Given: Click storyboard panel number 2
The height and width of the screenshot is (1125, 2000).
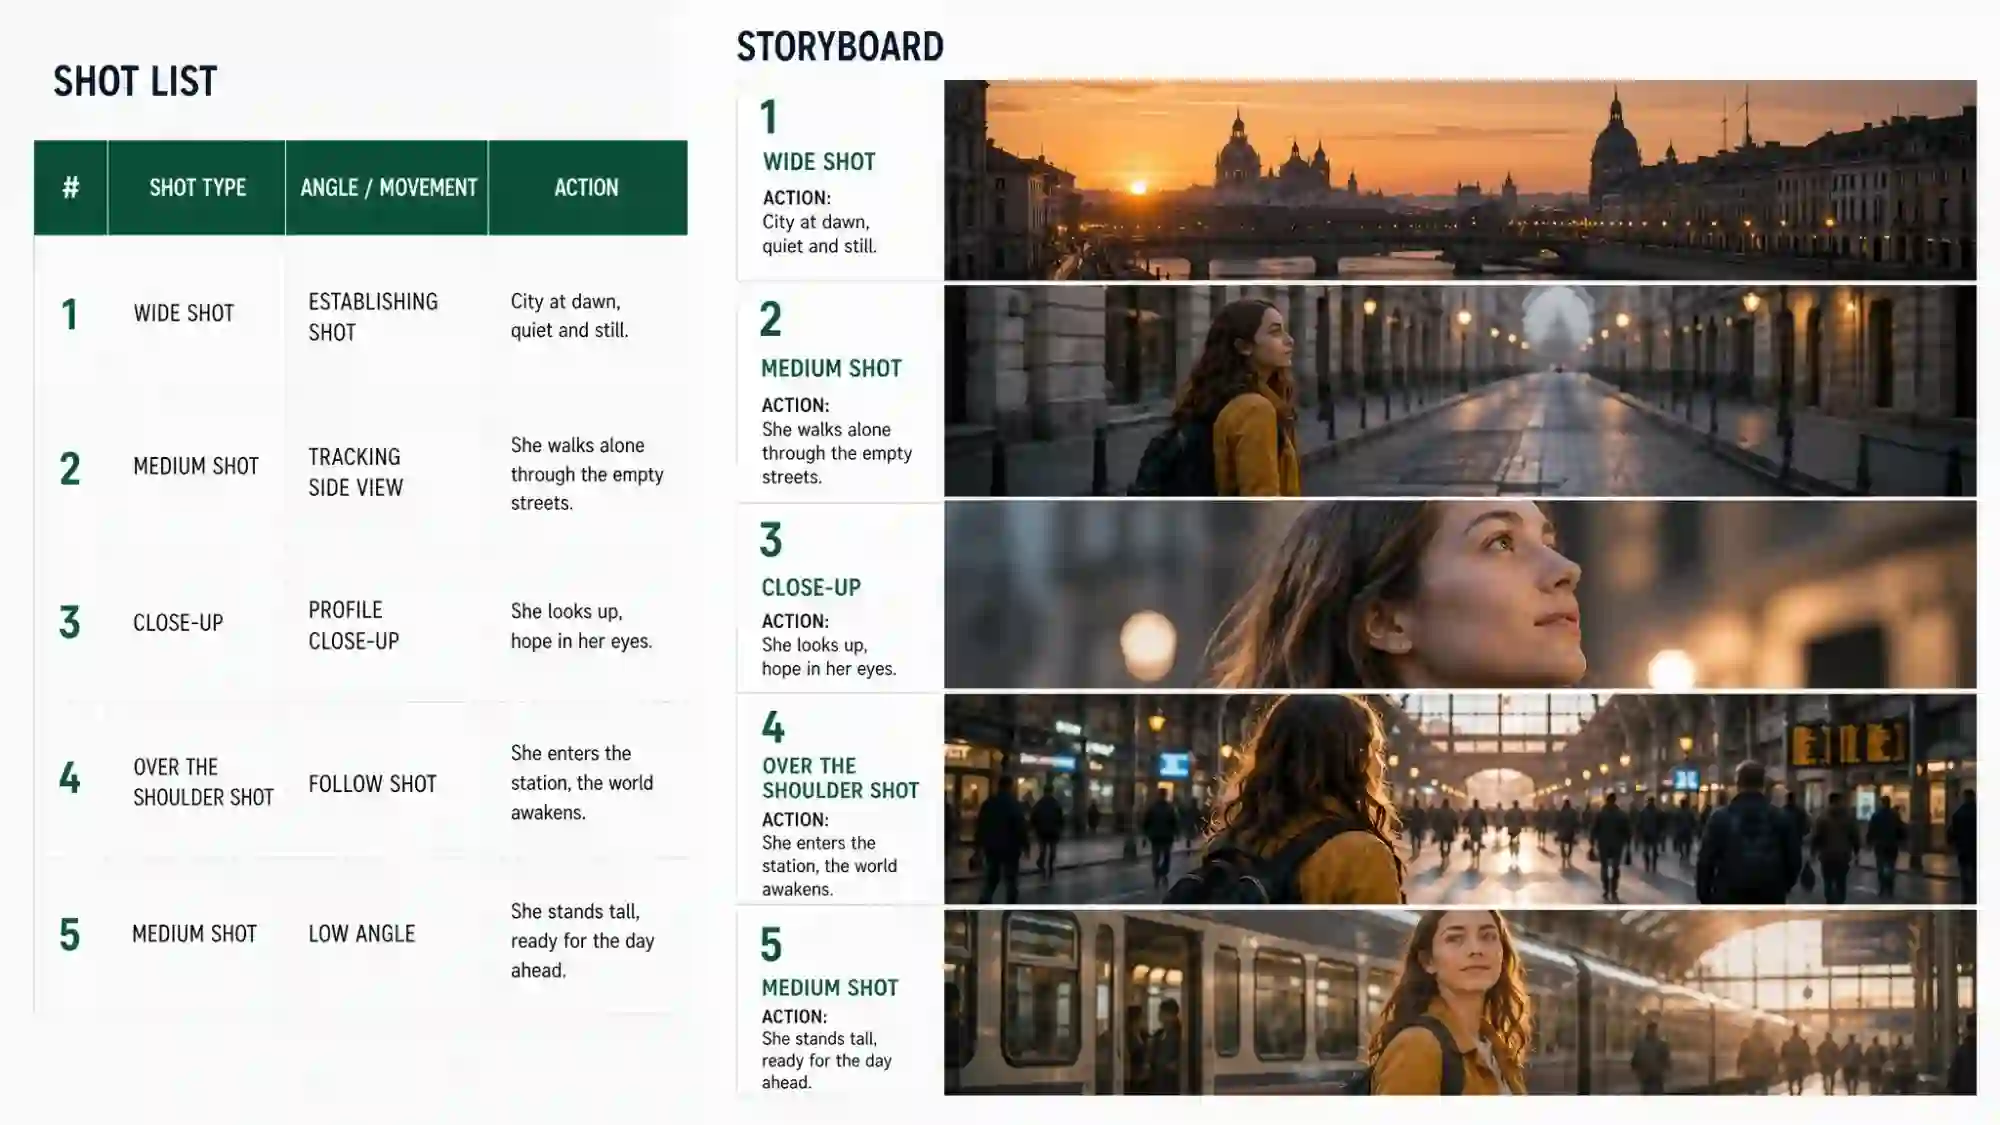Looking at the screenshot, I should [770, 320].
